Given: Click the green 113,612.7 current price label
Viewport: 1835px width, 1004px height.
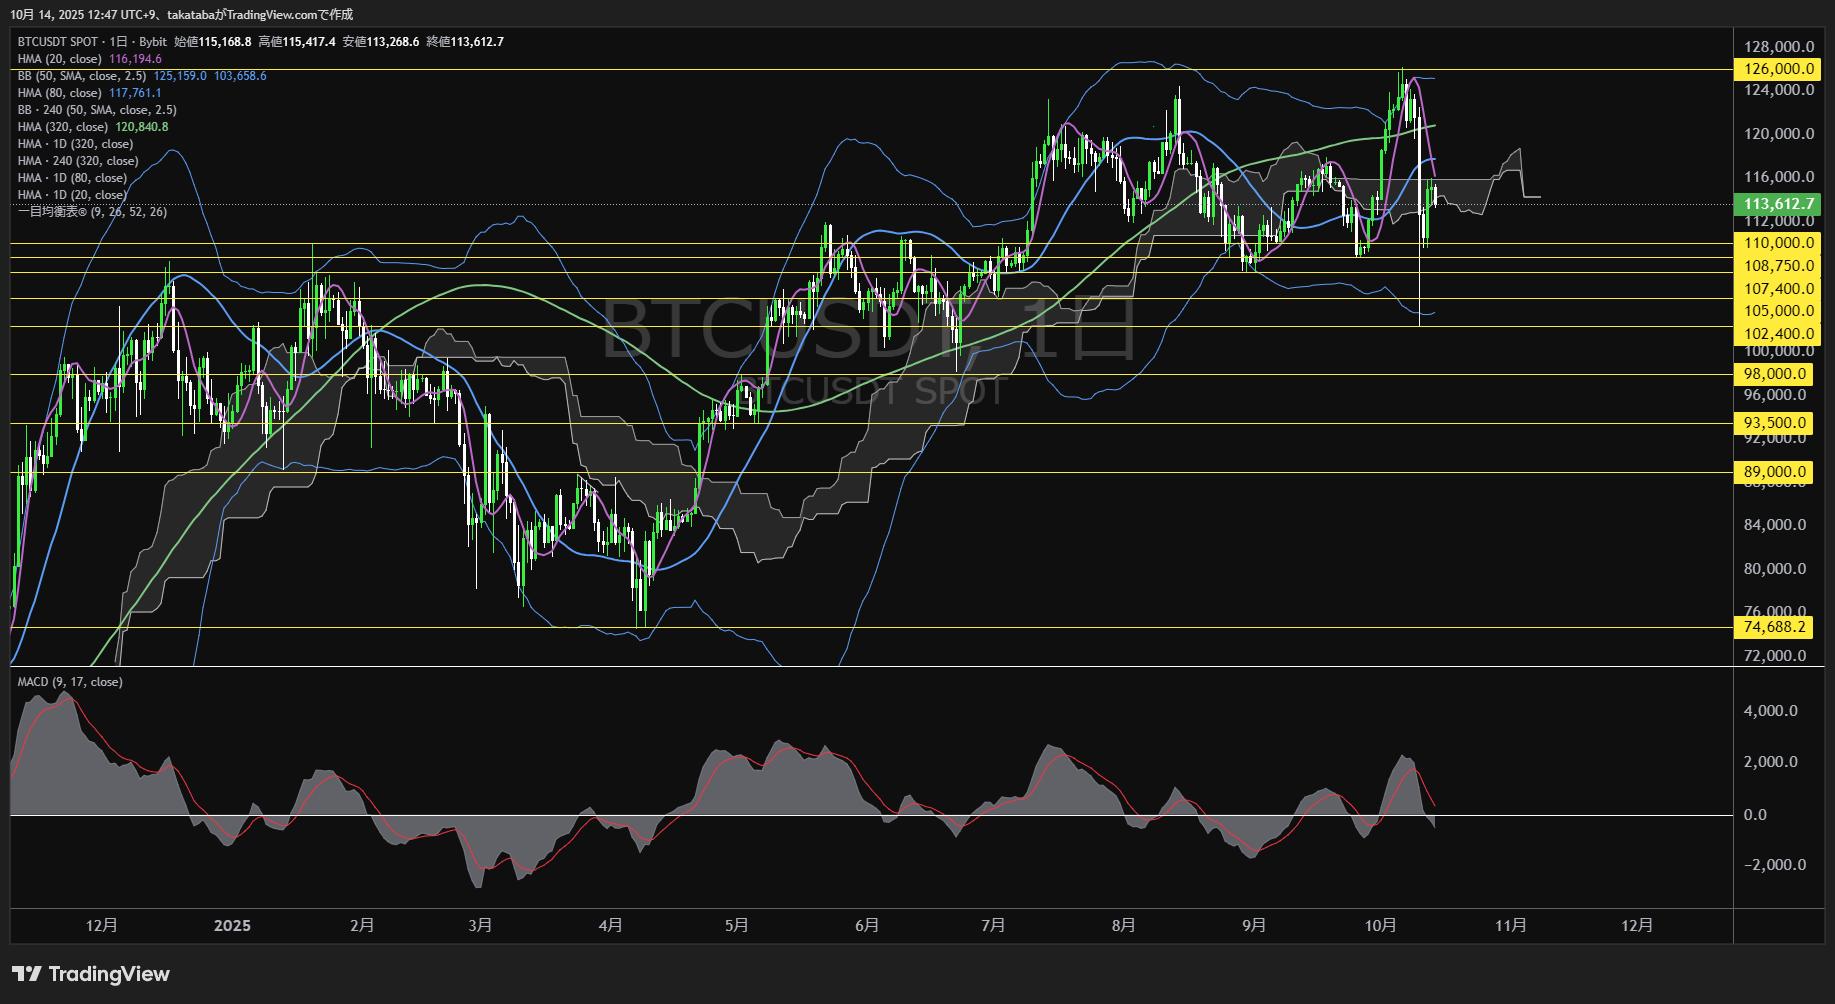Looking at the screenshot, I should click(x=1777, y=204).
